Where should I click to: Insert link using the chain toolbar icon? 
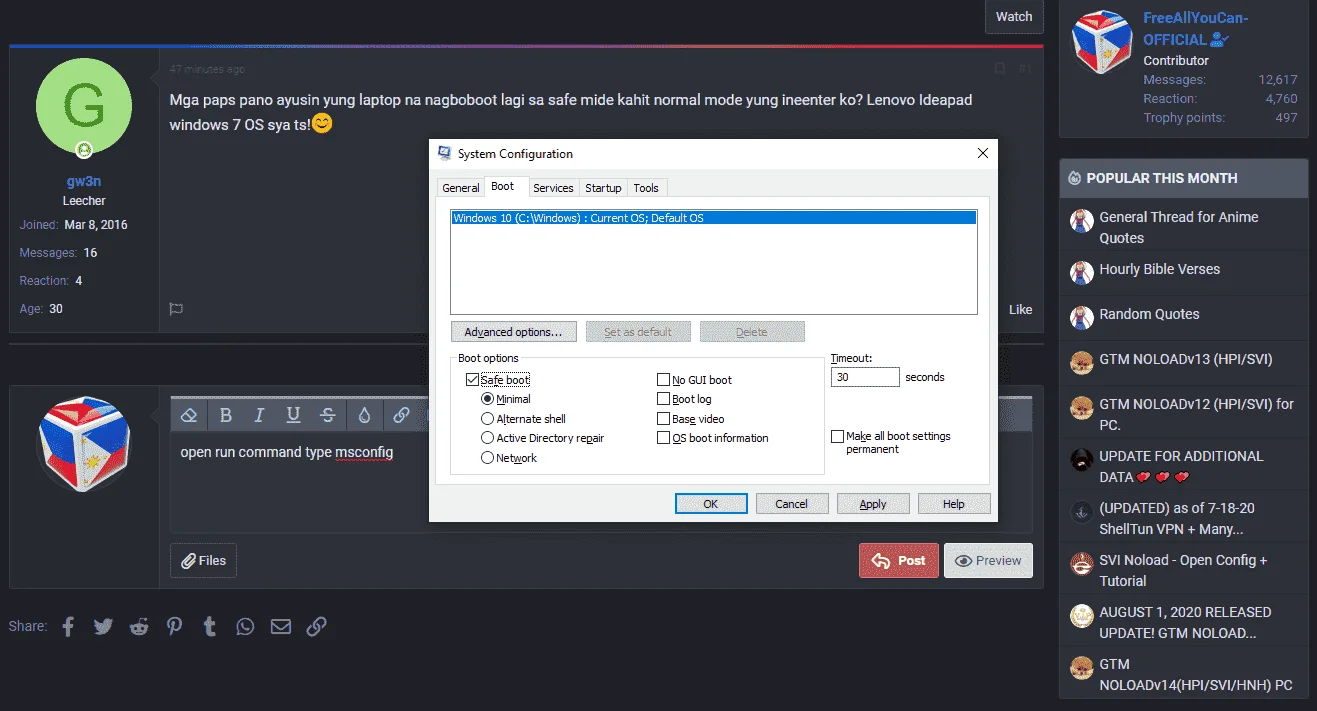pos(401,415)
